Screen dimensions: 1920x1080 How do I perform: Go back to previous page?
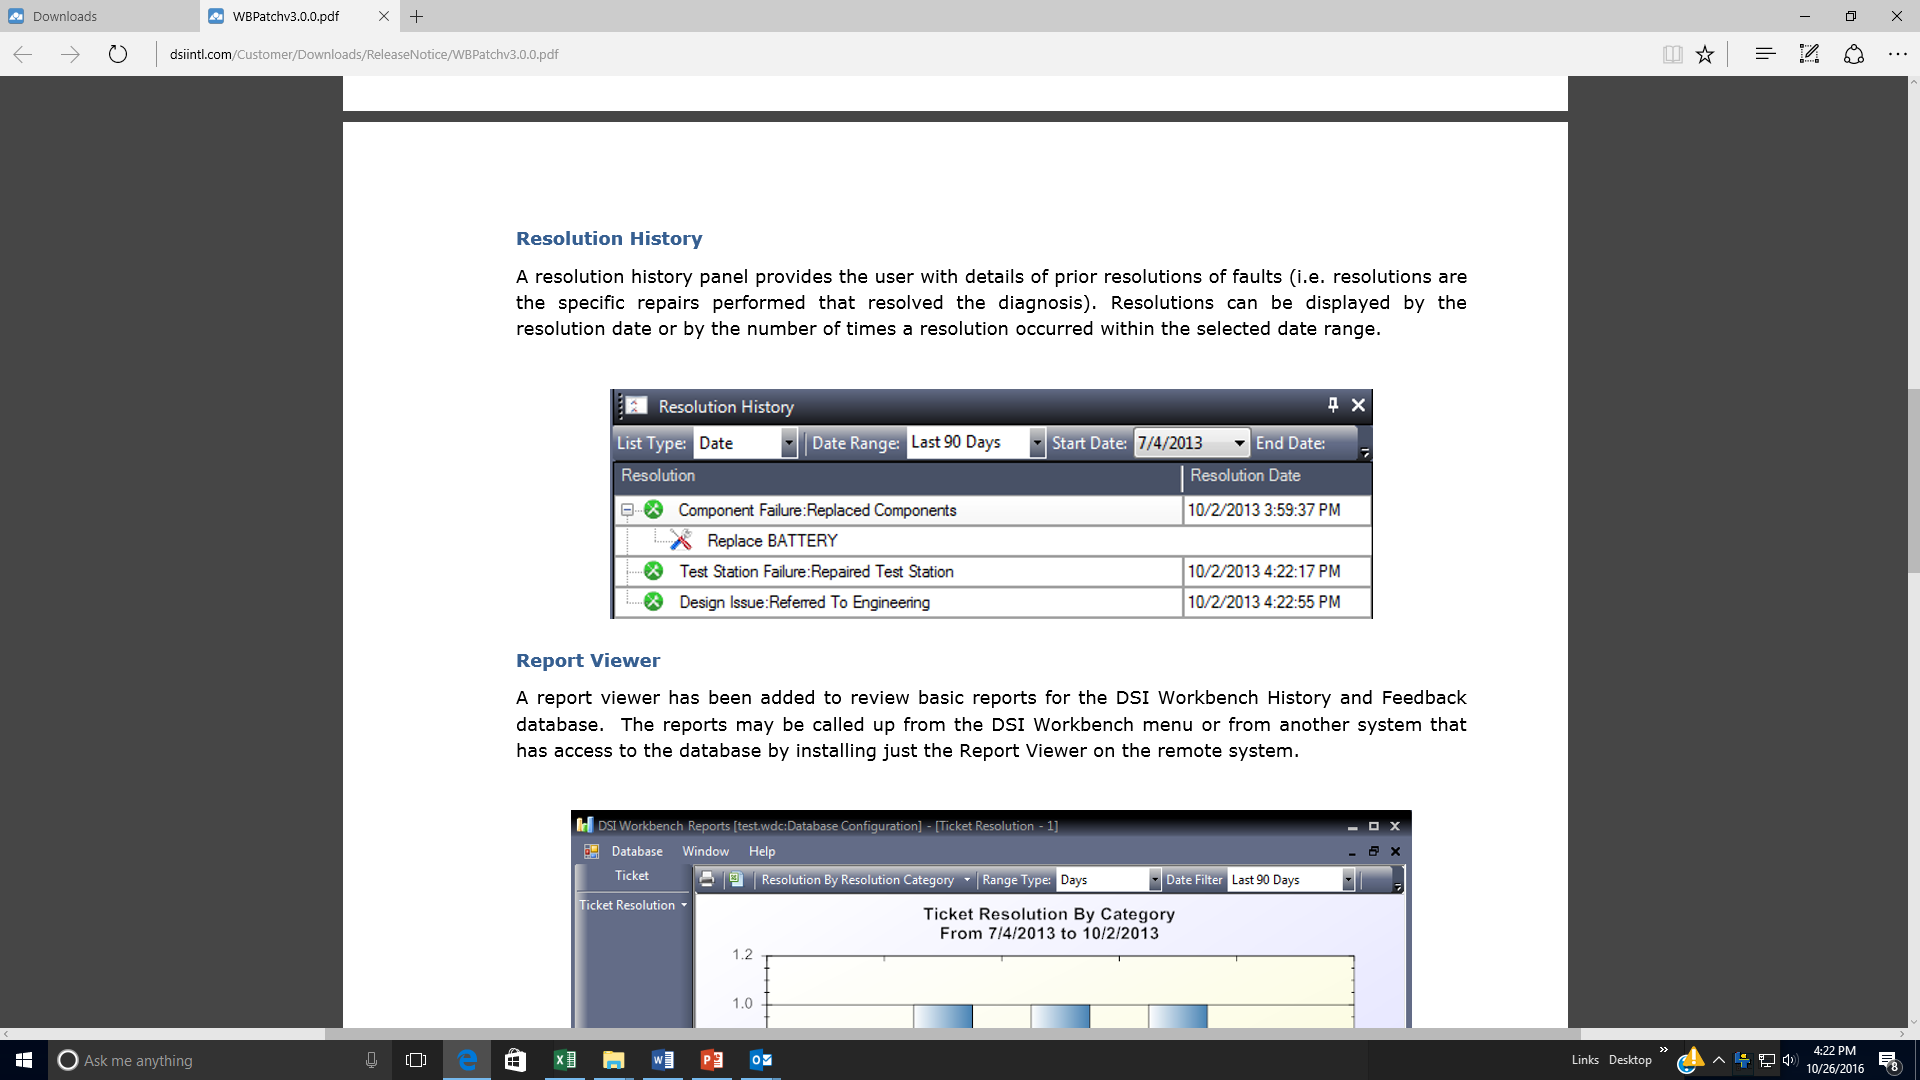coord(23,54)
